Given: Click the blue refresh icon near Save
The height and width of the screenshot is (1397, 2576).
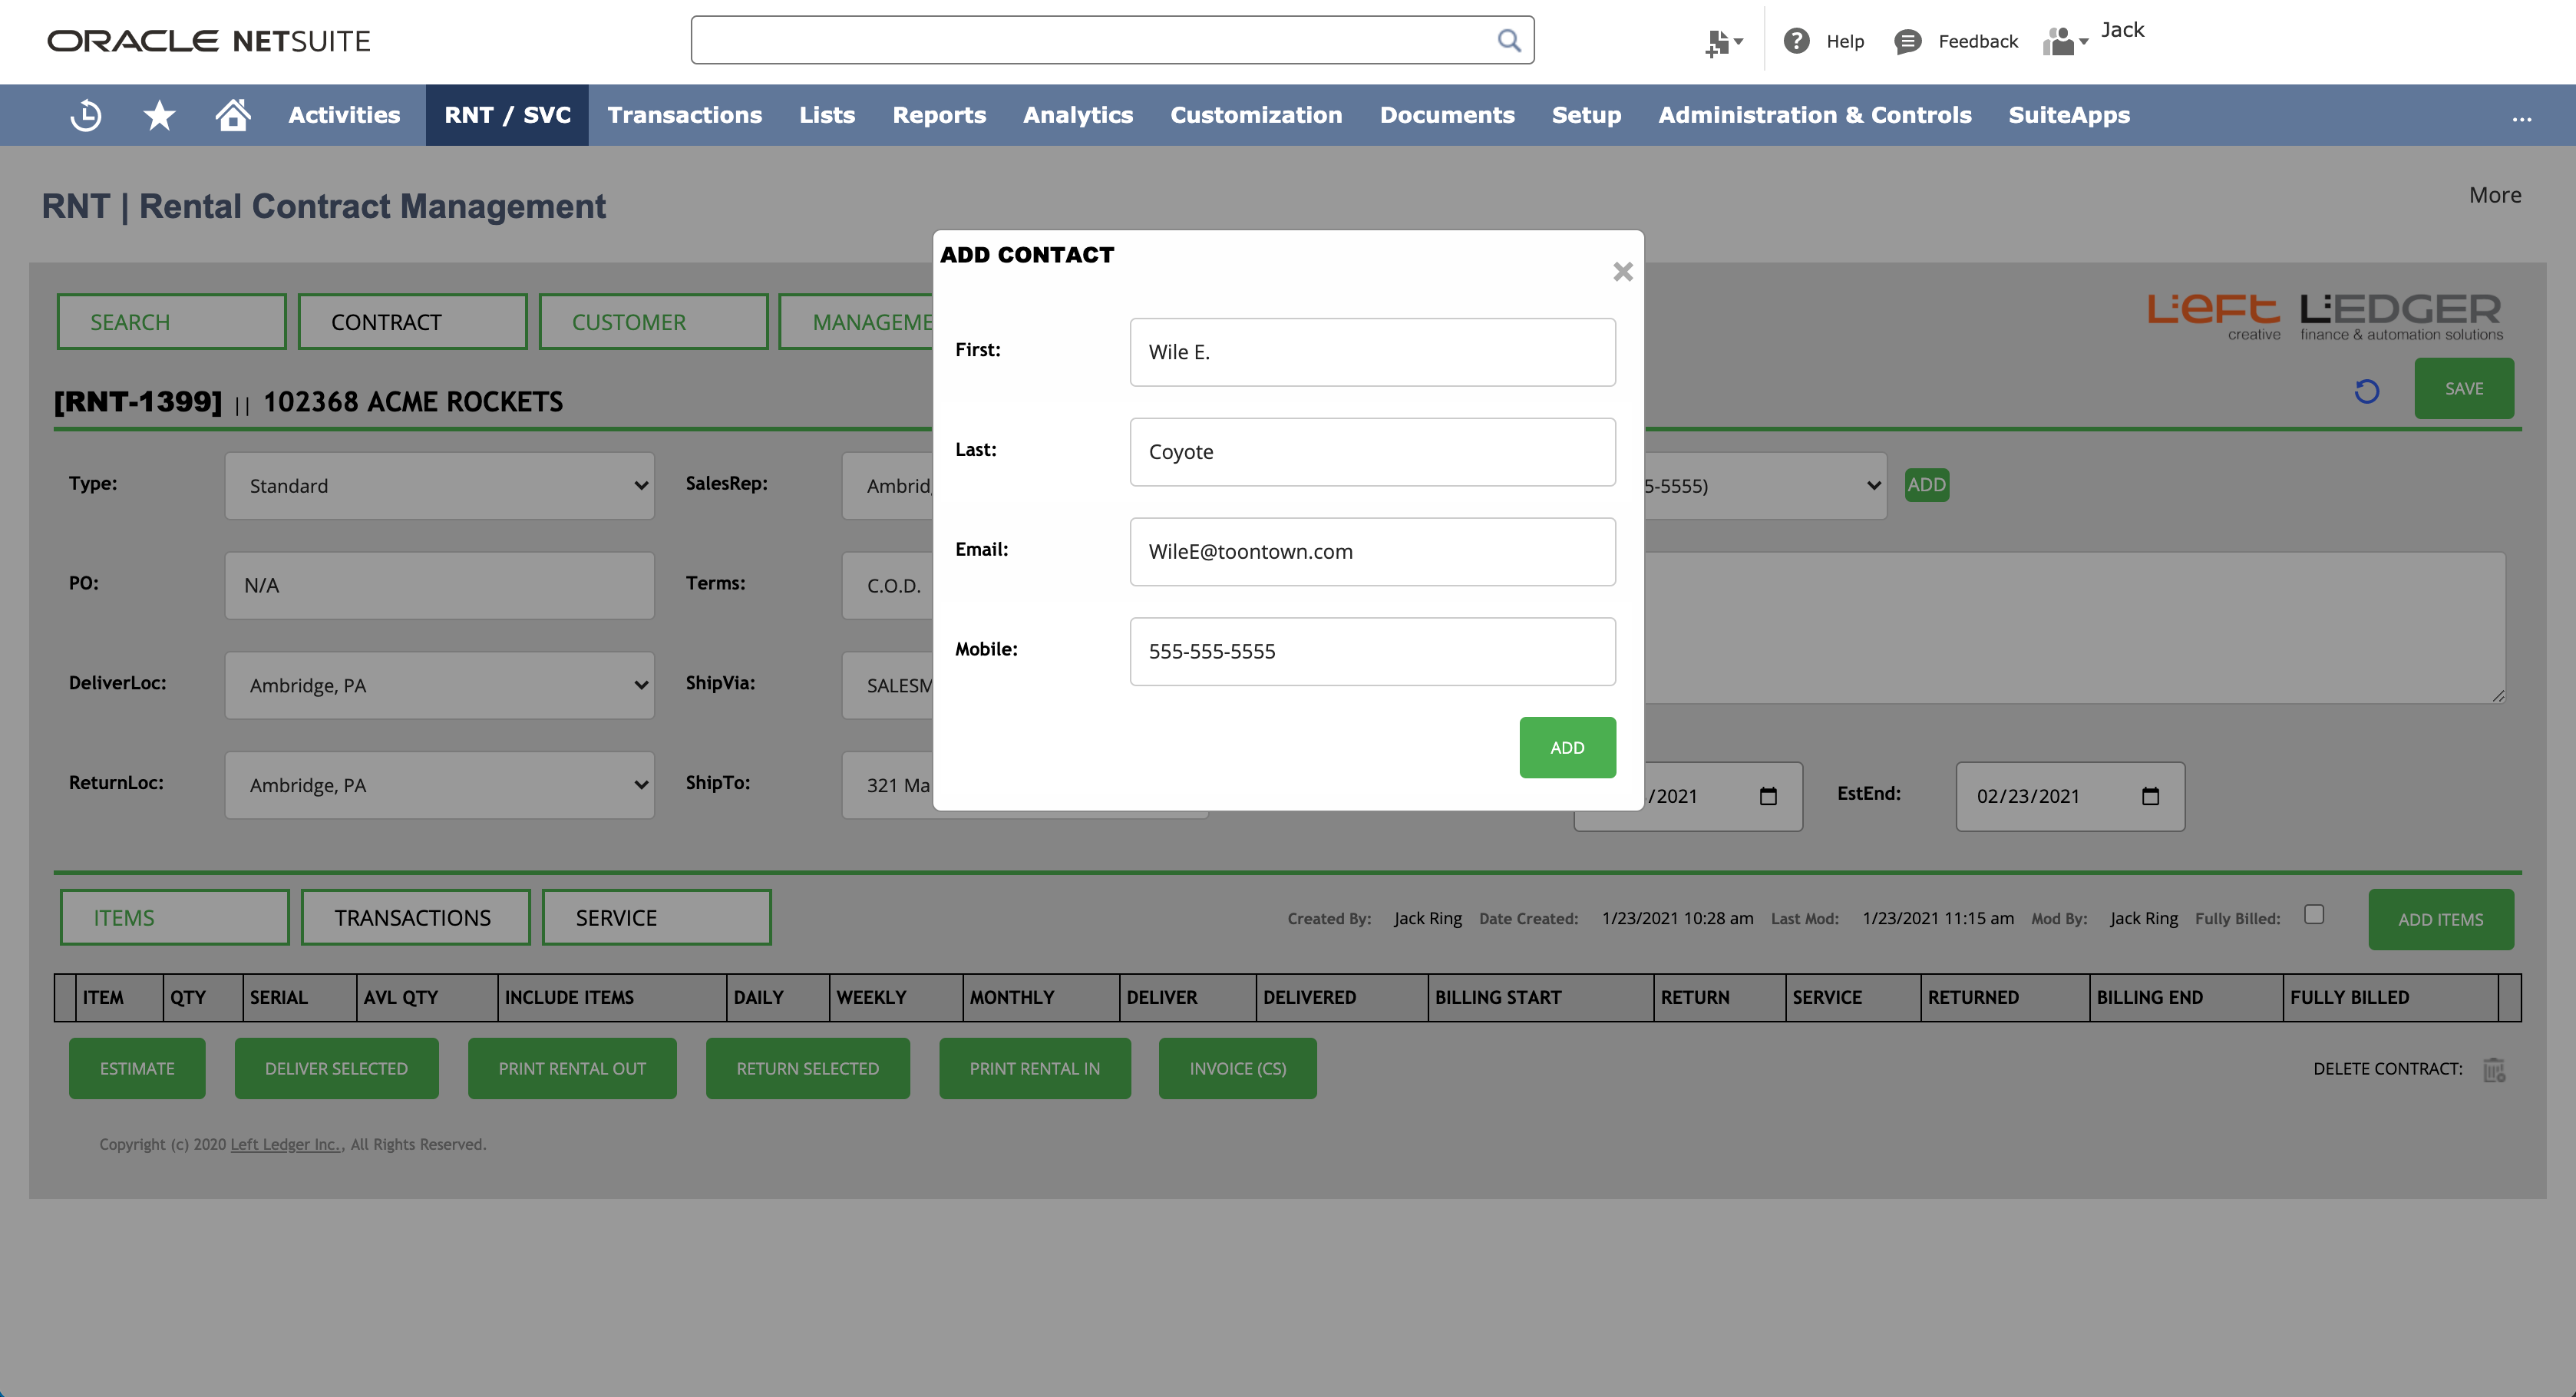Looking at the screenshot, I should [2366, 391].
